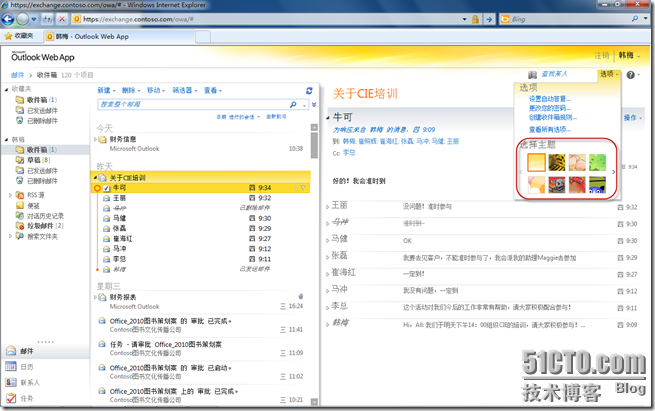
Task: Click 设置自动答复 auto-reply link
Action: [550, 99]
